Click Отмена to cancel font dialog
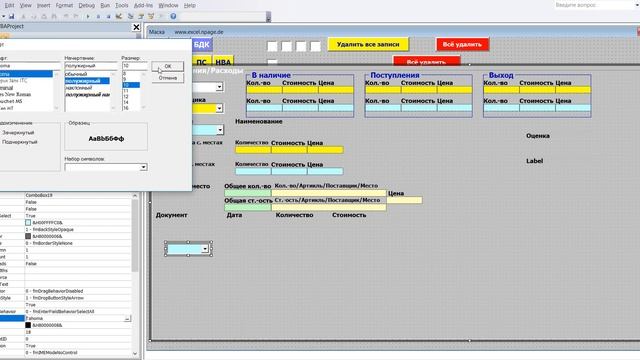 pos(168,78)
